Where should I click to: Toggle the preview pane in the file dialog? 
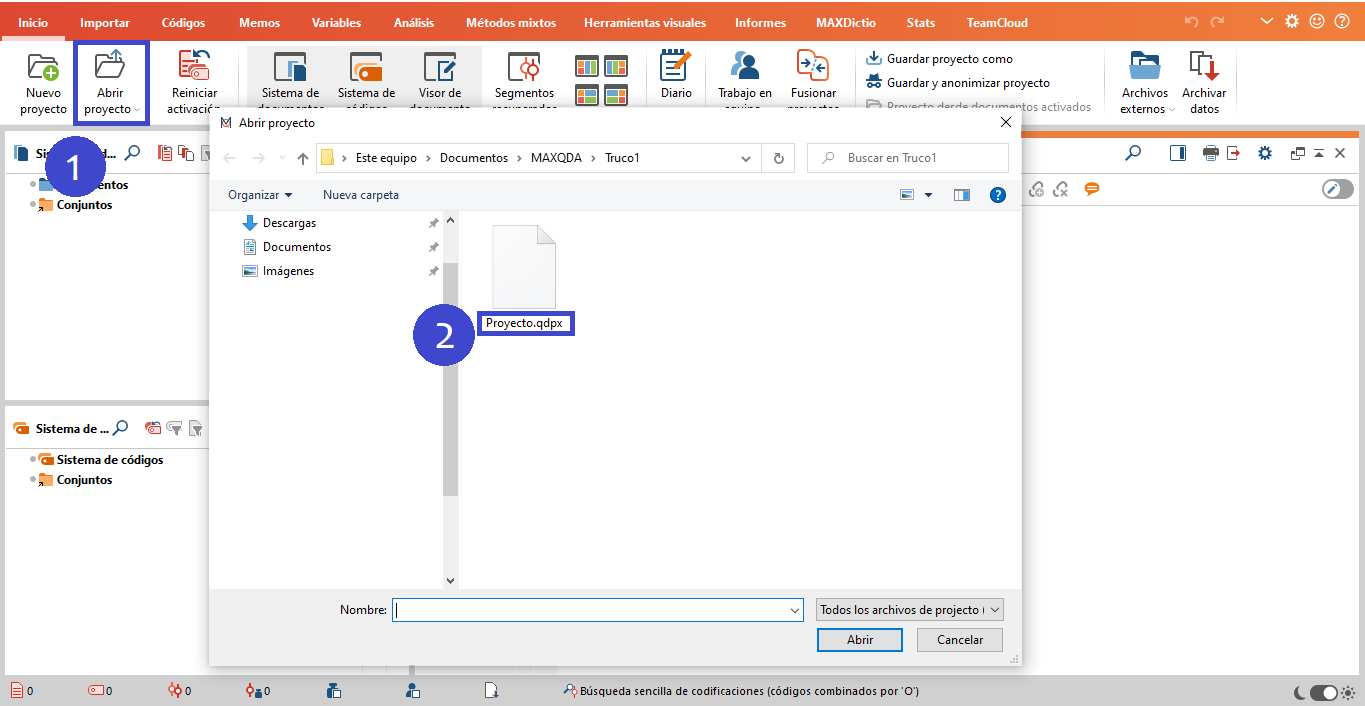[x=962, y=195]
